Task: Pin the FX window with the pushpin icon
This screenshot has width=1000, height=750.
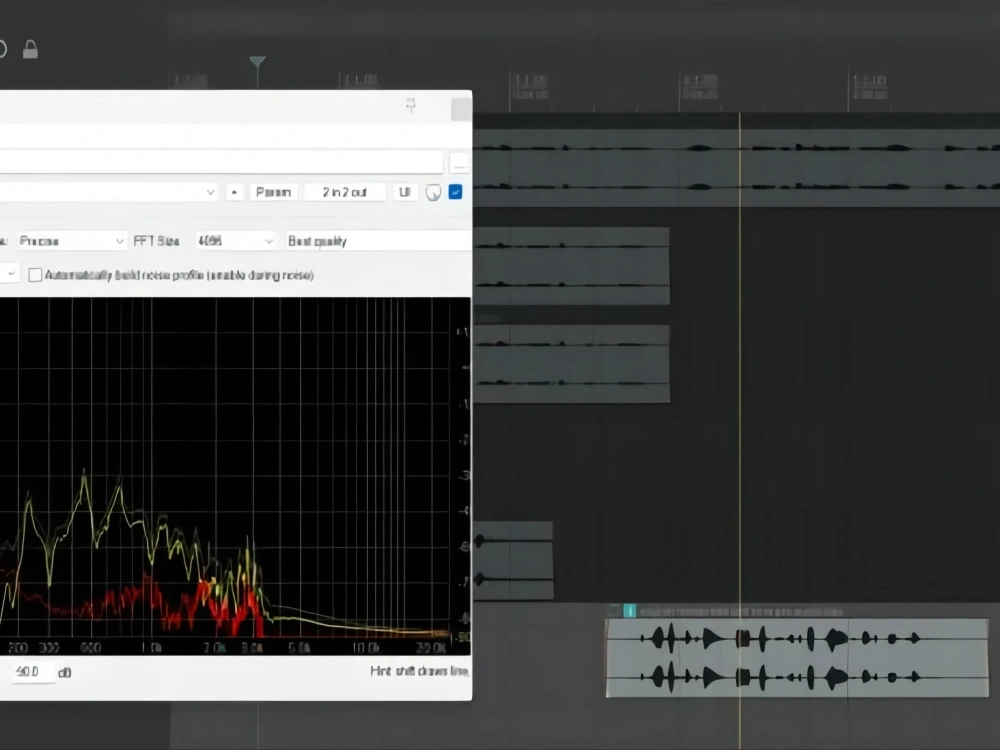Action: tap(411, 106)
